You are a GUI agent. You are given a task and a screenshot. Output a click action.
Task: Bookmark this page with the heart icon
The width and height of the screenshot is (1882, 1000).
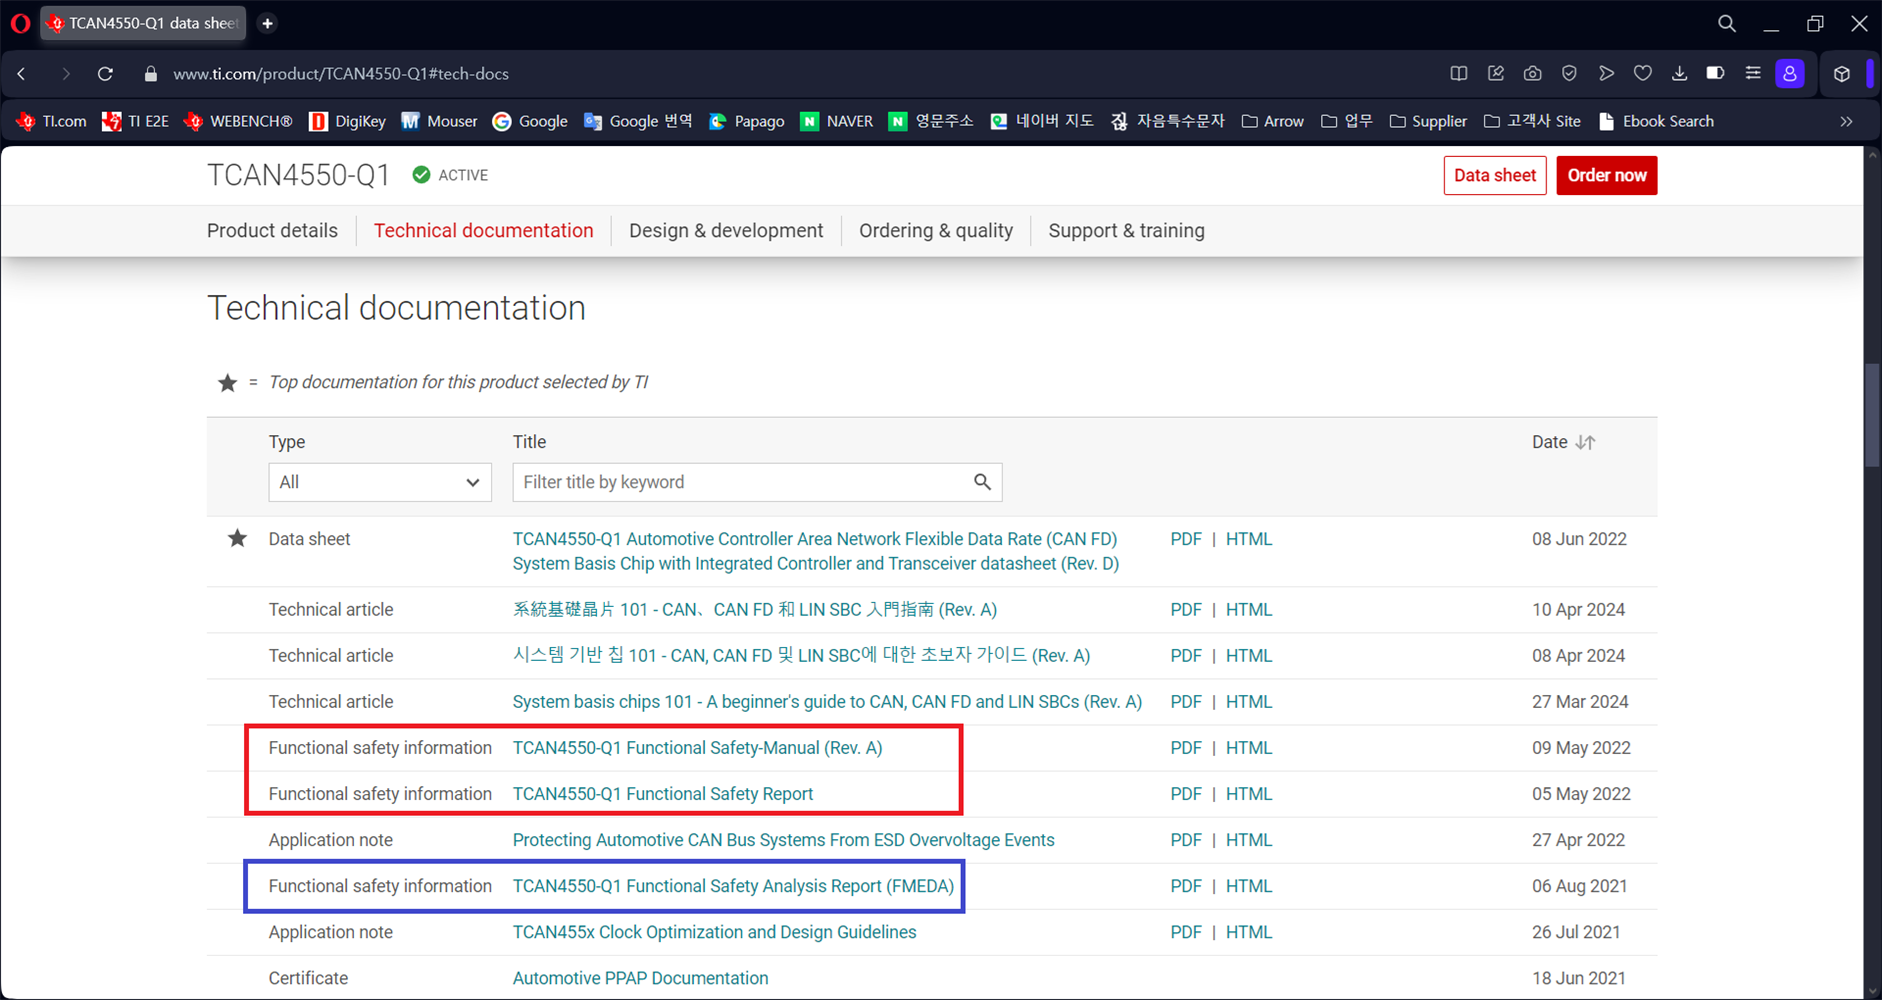[x=1643, y=73]
